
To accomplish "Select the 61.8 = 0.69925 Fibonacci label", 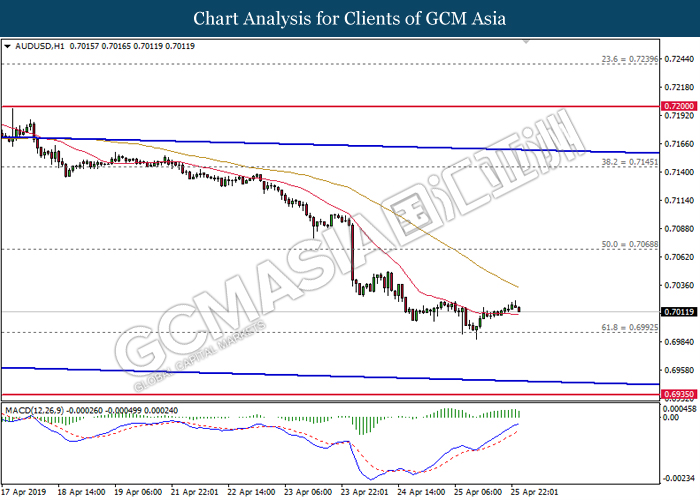I will (629, 328).
